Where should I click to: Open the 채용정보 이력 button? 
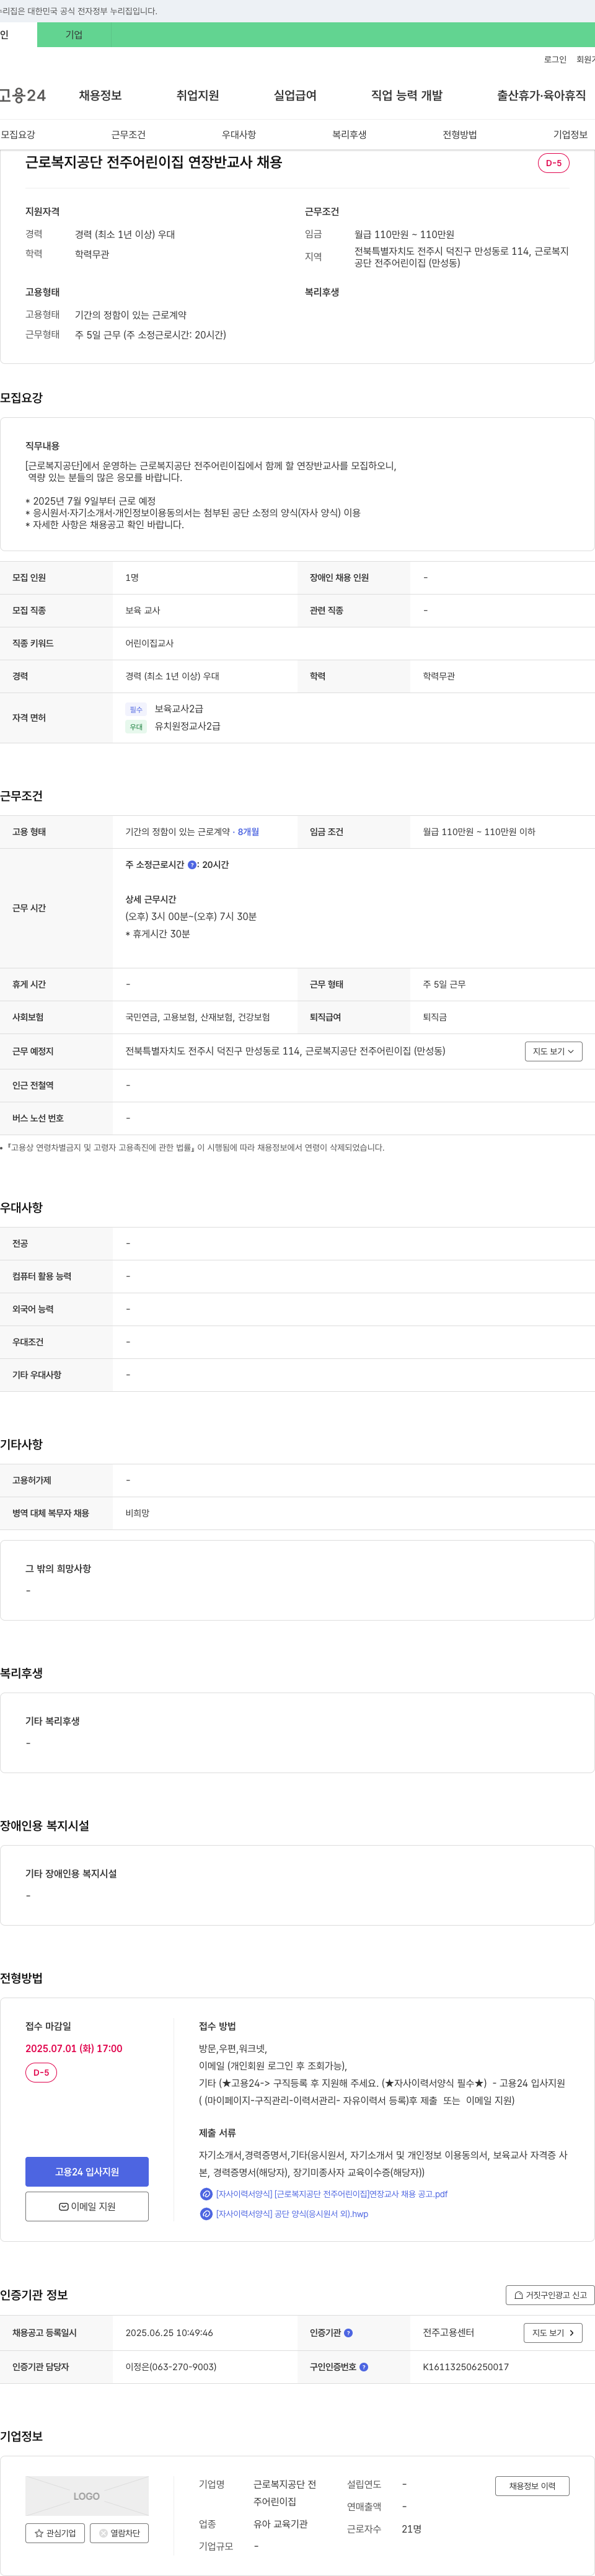532,2485
